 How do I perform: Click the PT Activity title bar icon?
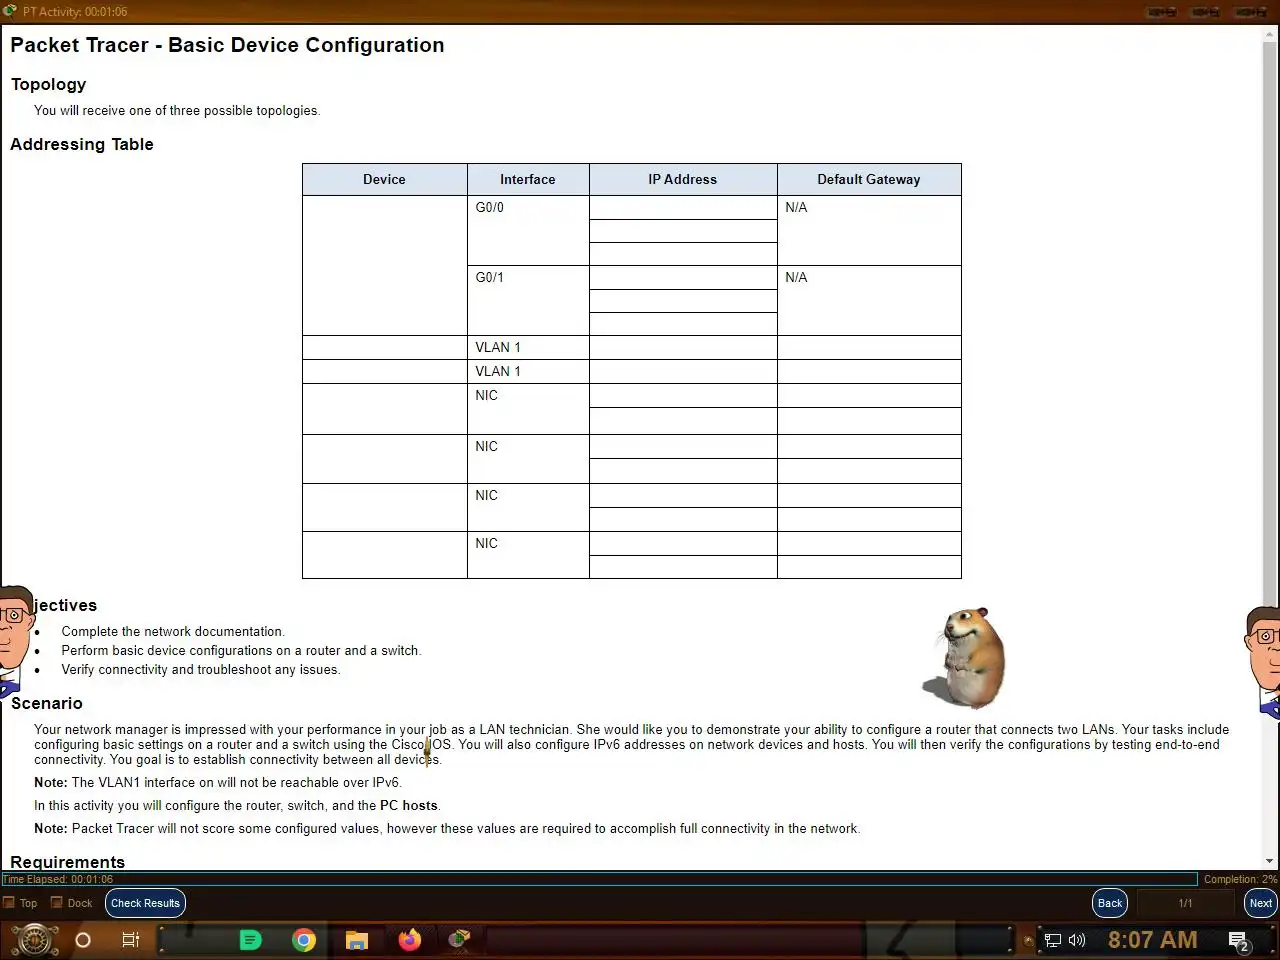coord(10,11)
